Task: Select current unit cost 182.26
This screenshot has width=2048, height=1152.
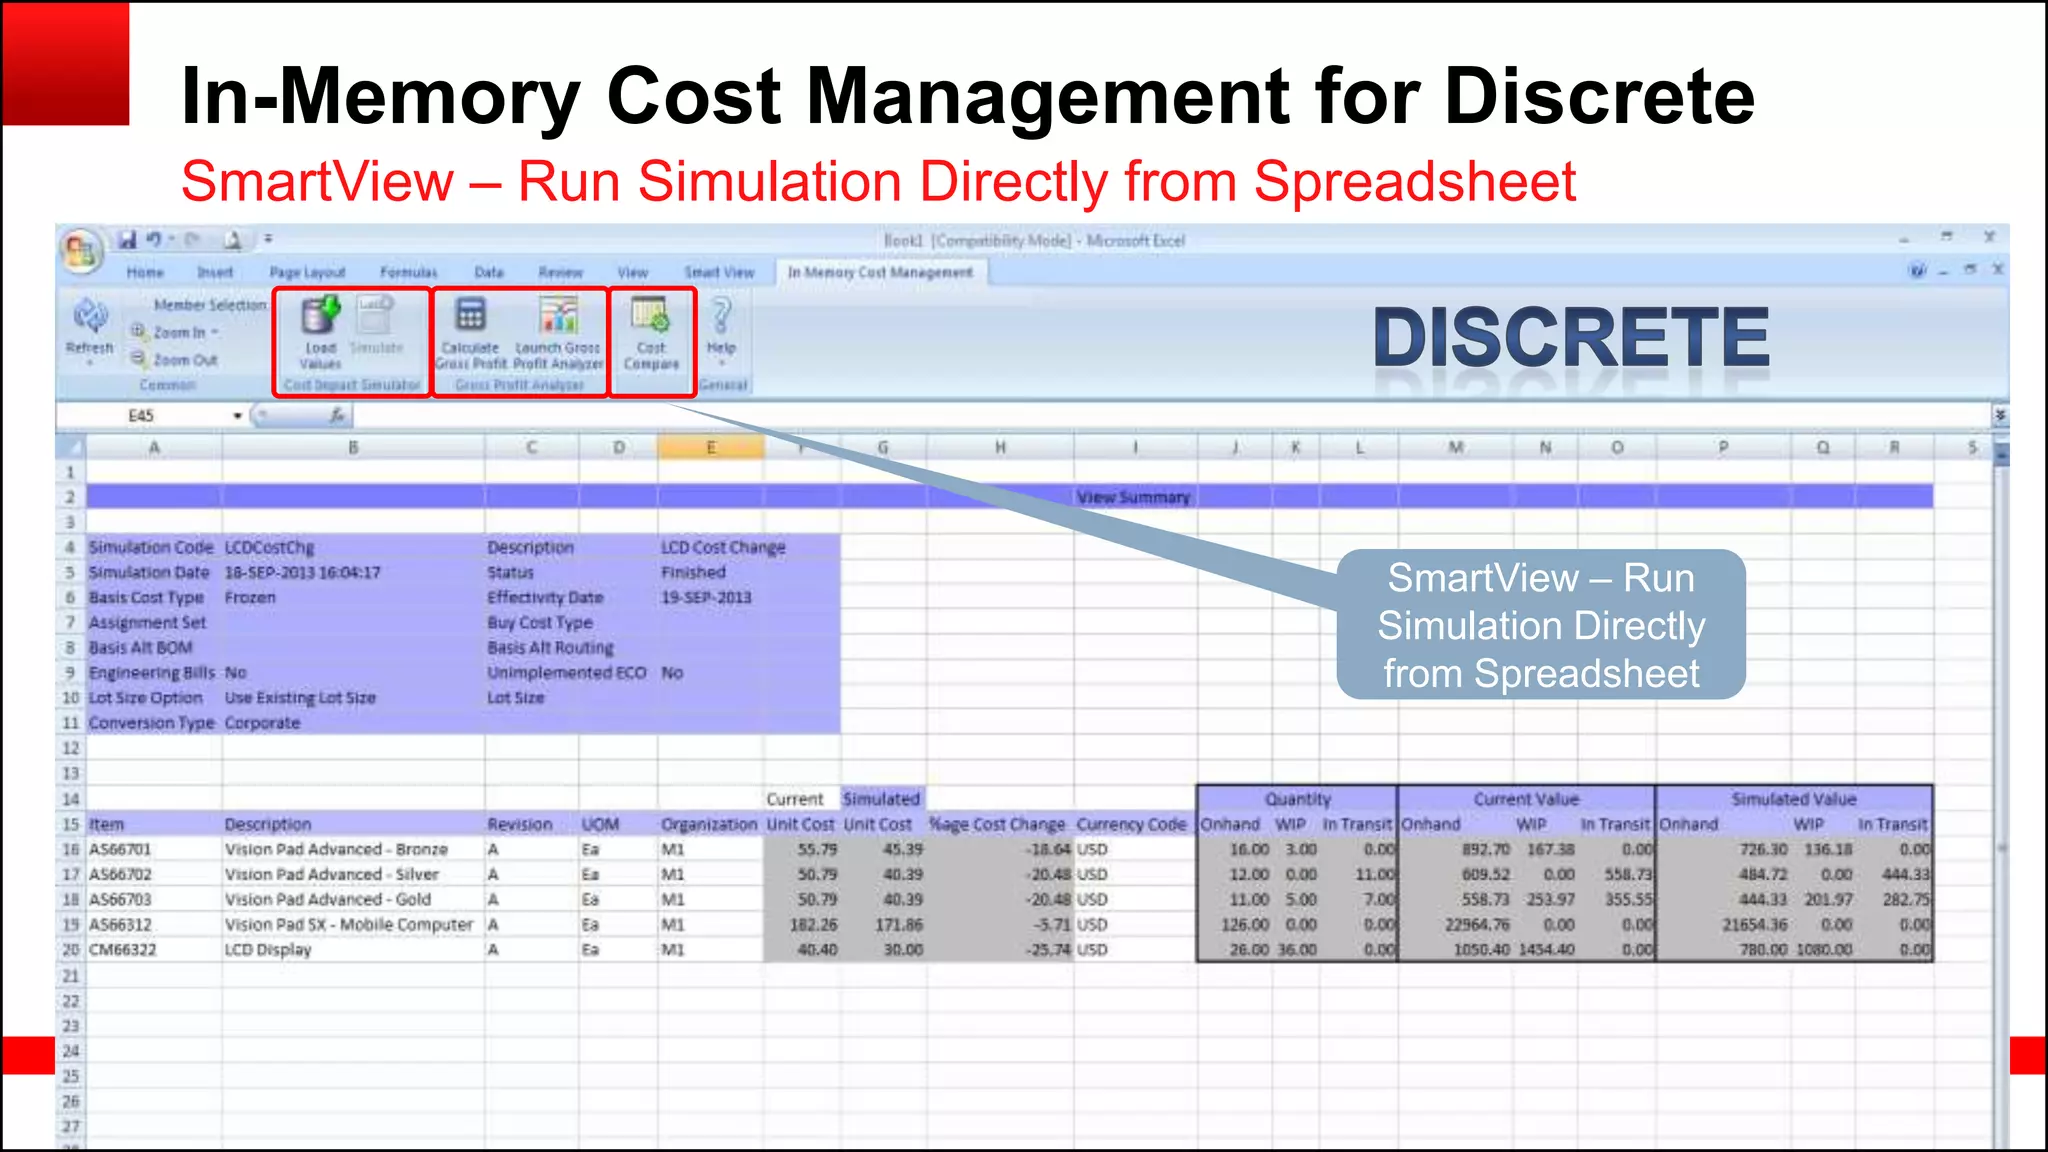Action: click(x=802, y=924)
